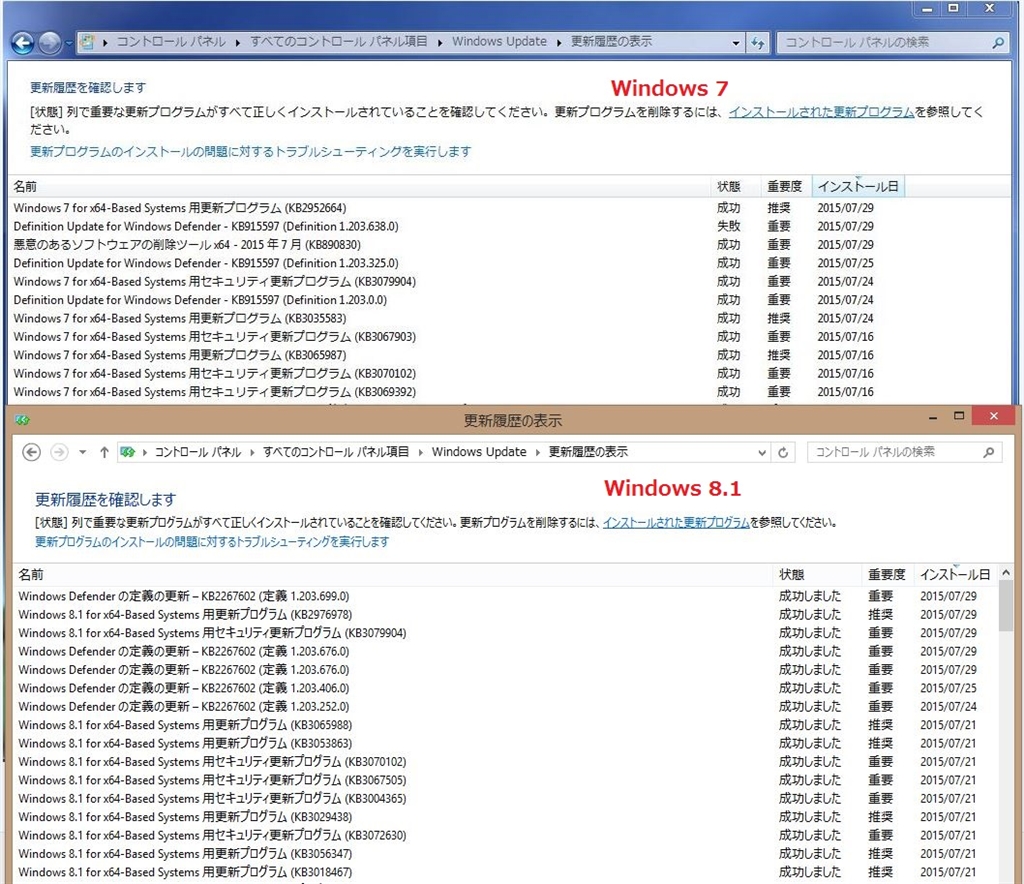Select すべてのコントロール パネル項目 breadcrumb in Windows 7 window
Screen dimensions: 1024x884
point(339,42)
